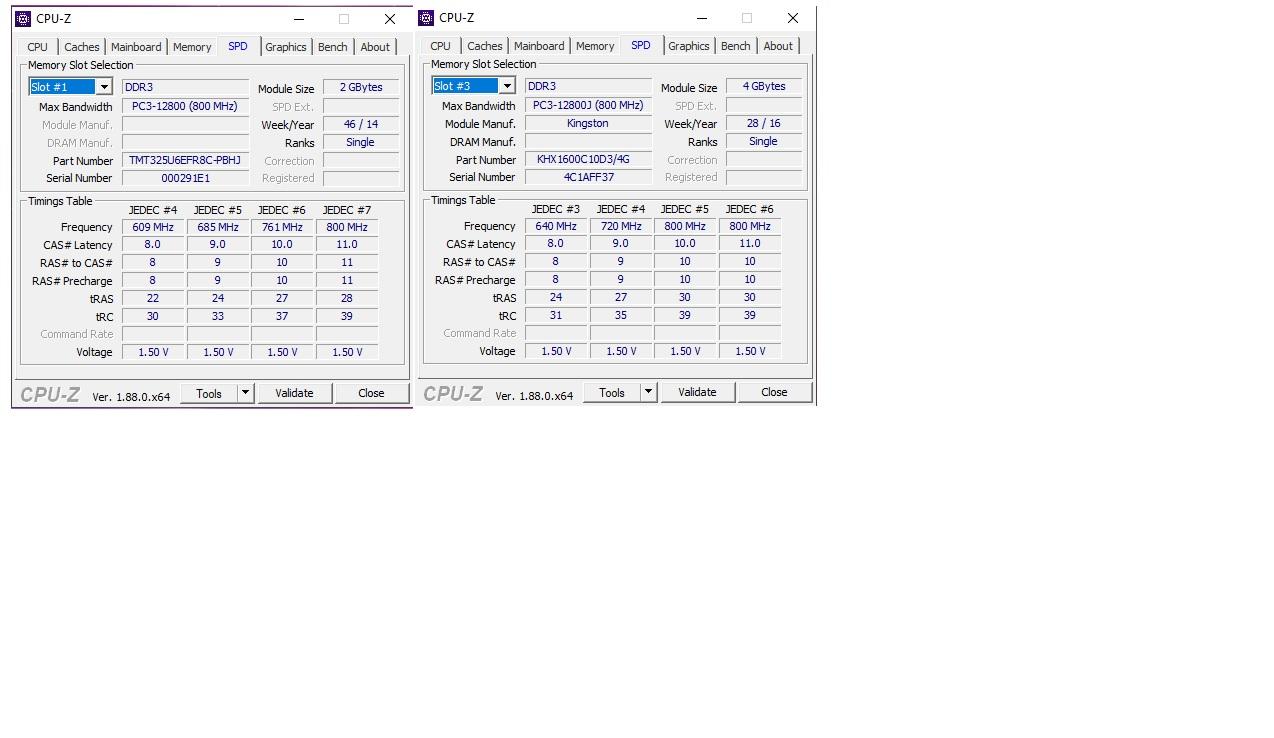Click the CPU-Z app icon in the left window title bar
The image size is (1274, 738).
coord(23,18)
